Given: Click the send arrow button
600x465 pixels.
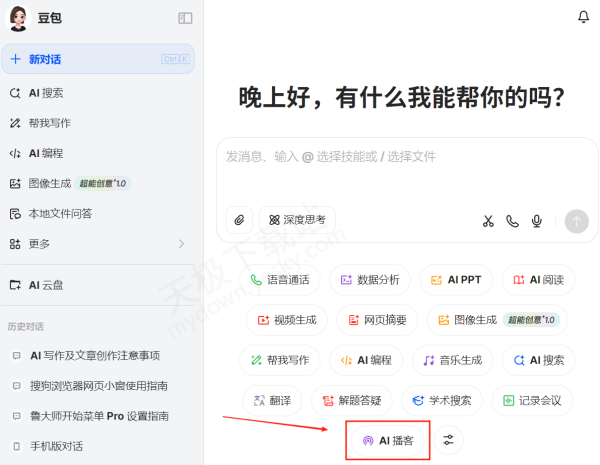Looking at the screenshot, I should [577, 221].
